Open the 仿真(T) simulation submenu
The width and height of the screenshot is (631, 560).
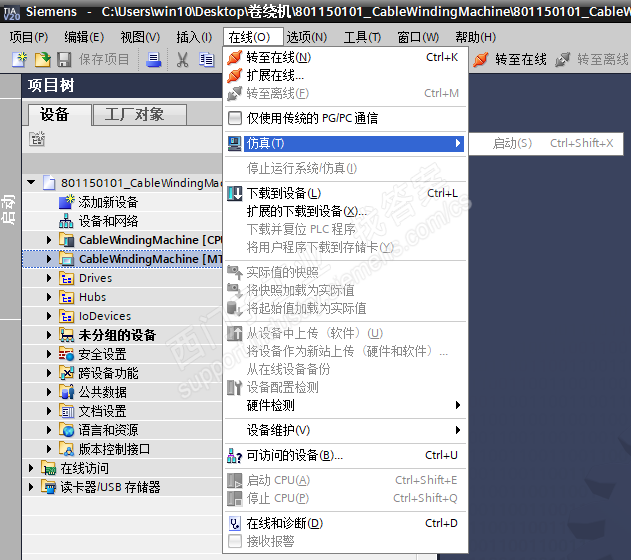345,143
